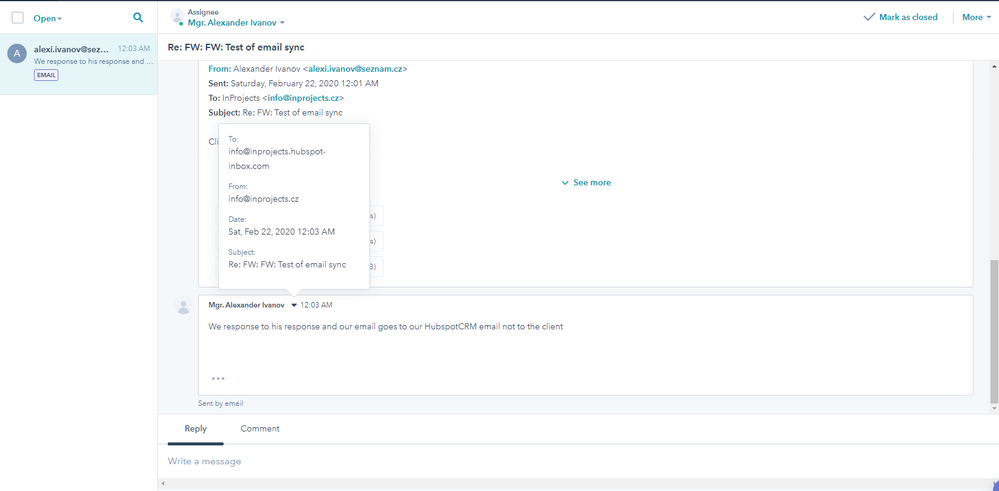This screenshot has height=491, width=999.
Task: Select the alexi.ivanov@sez... conversation in the list
Action: click(78, 64)
